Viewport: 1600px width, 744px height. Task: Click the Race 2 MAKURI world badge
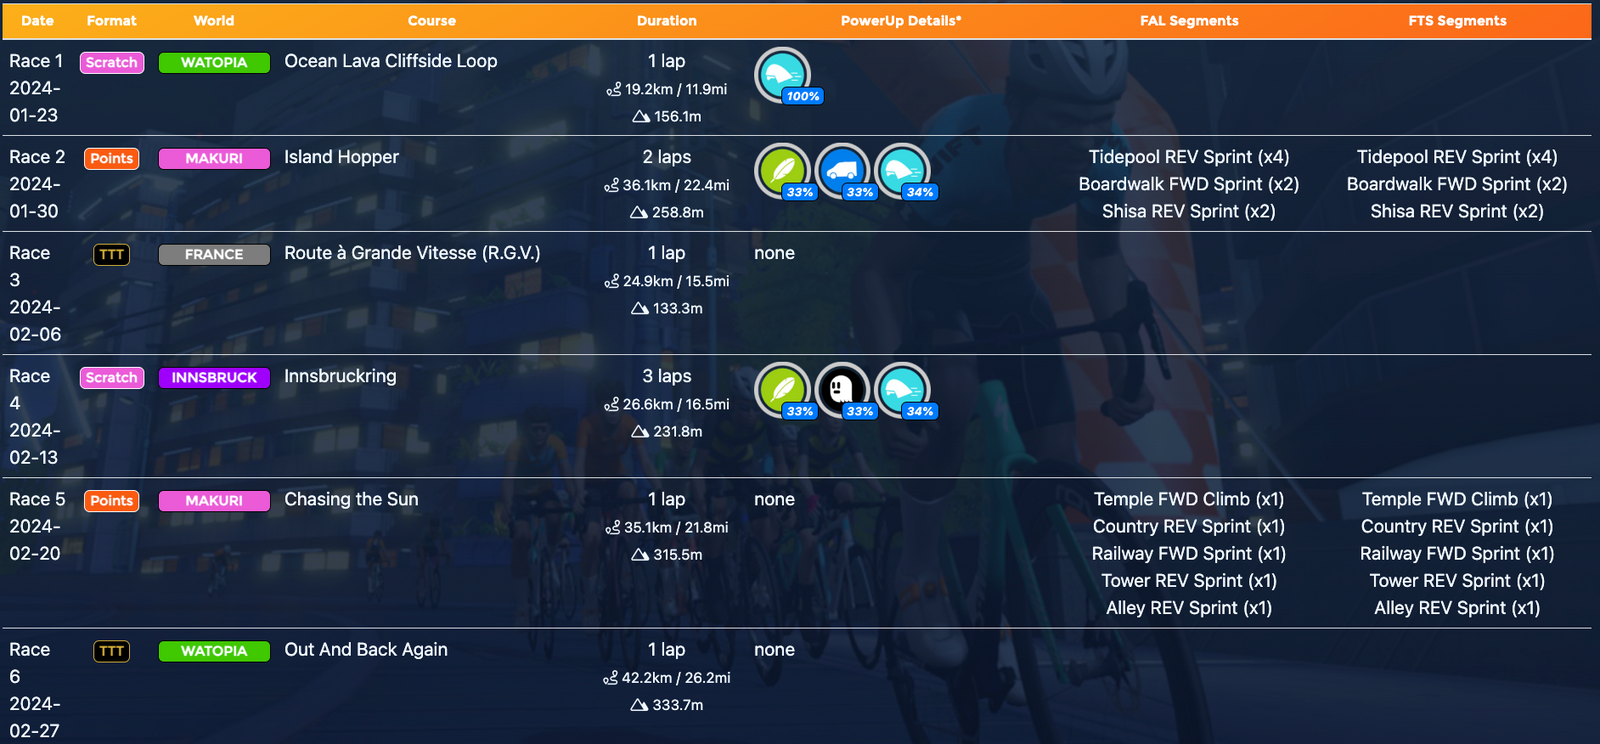(x=214, y=158)
